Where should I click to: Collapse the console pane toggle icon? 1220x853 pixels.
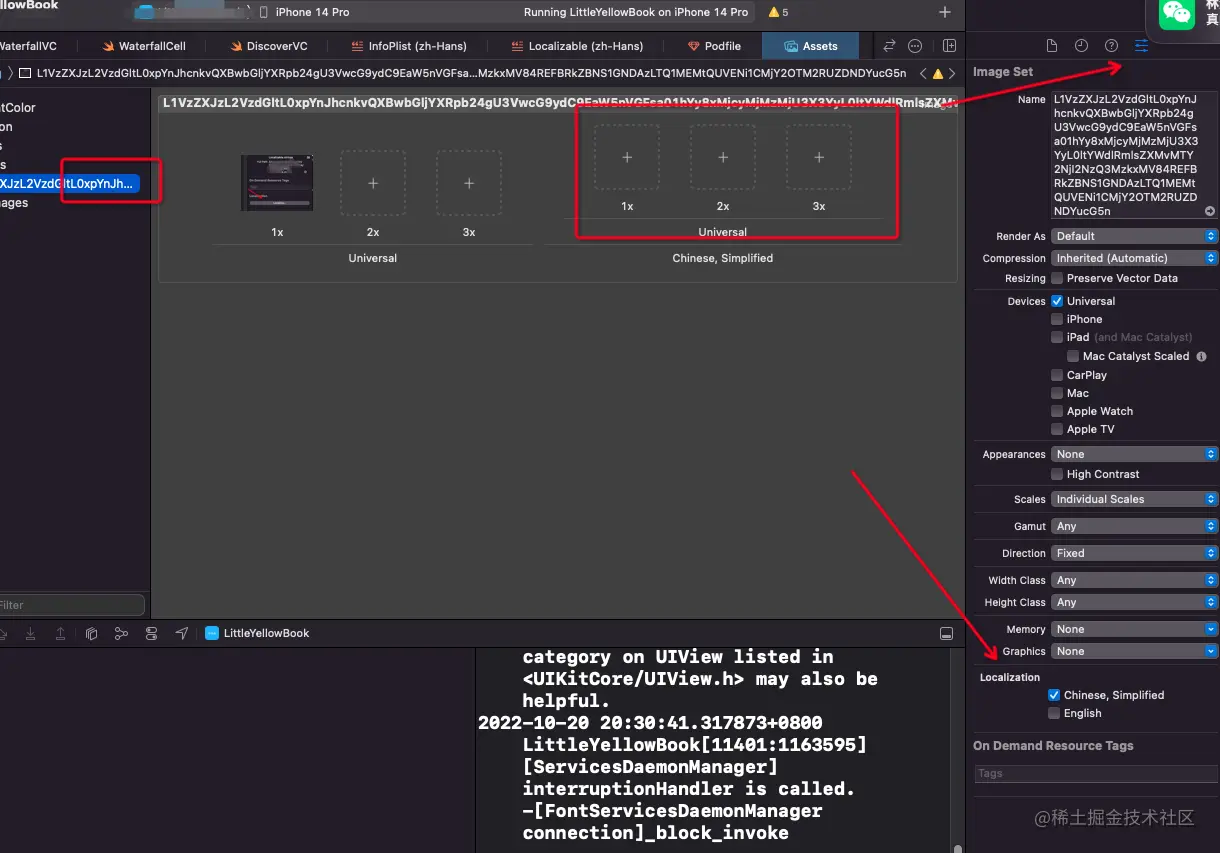pos(946,633)
